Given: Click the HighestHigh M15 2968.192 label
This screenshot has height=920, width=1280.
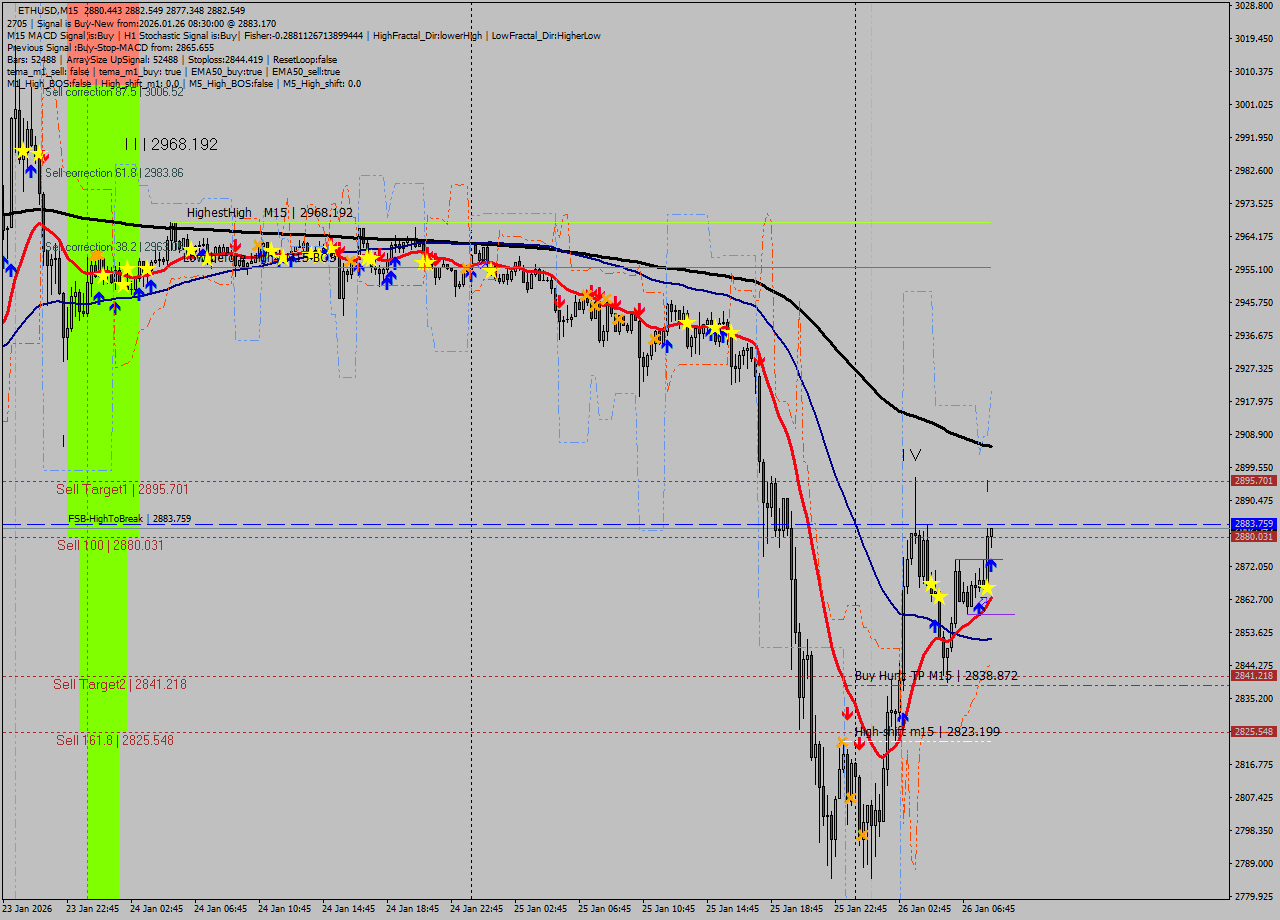Looking at the screenshot, I should pos(269,212).
